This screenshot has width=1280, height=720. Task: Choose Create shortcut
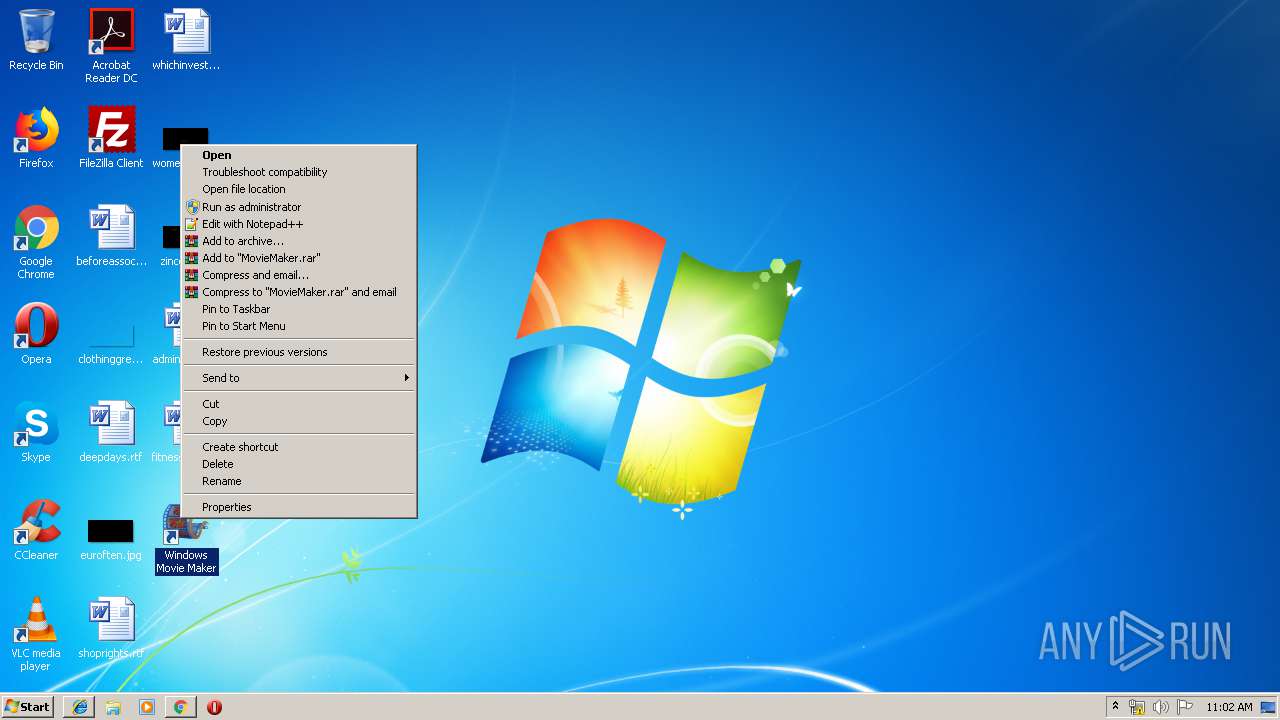tap(299, 447)
